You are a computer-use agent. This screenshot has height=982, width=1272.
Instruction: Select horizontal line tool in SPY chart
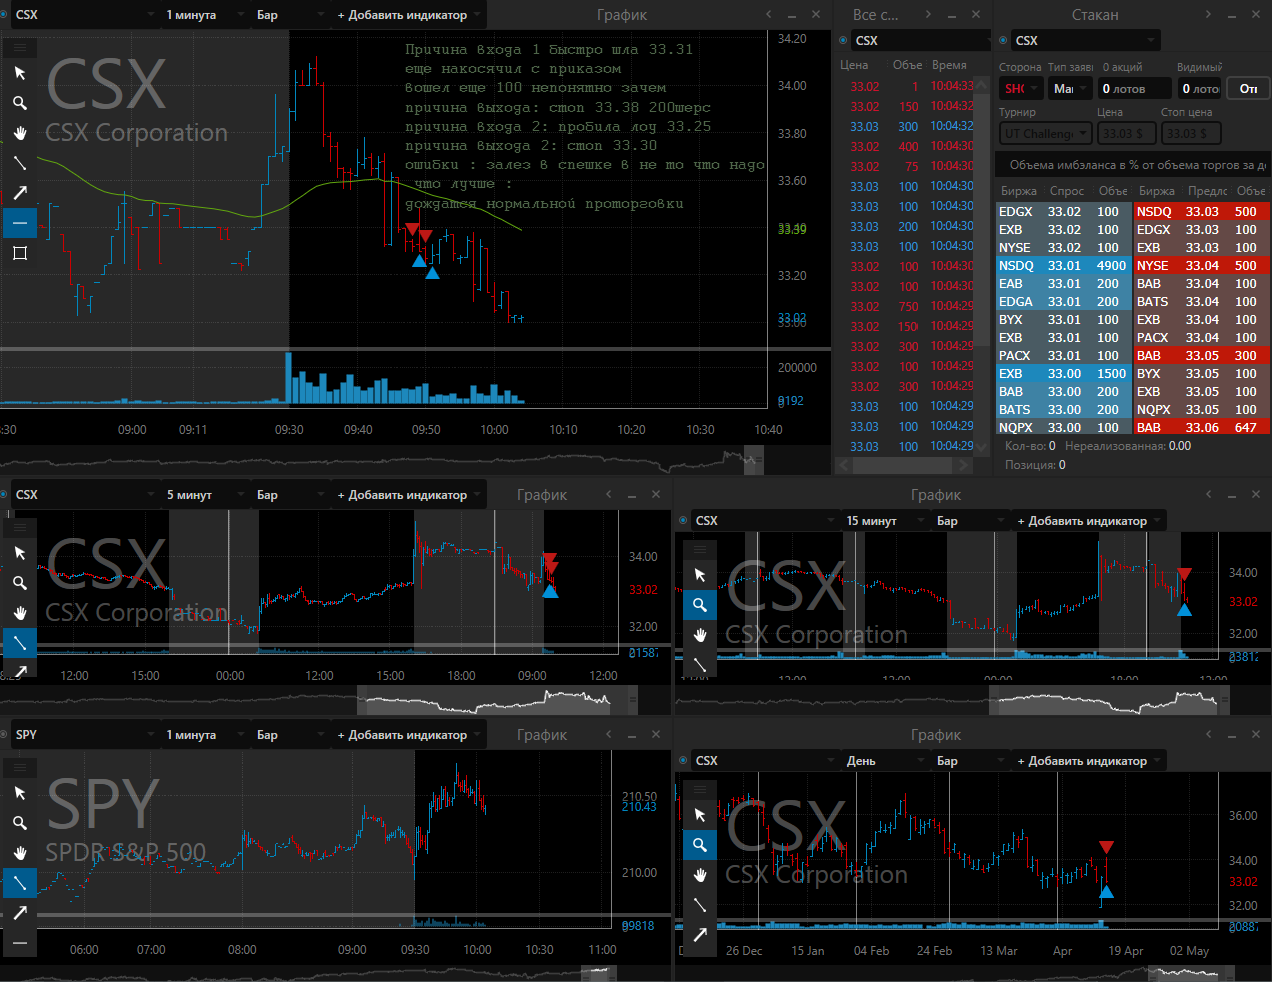click(x=20, y=942)
